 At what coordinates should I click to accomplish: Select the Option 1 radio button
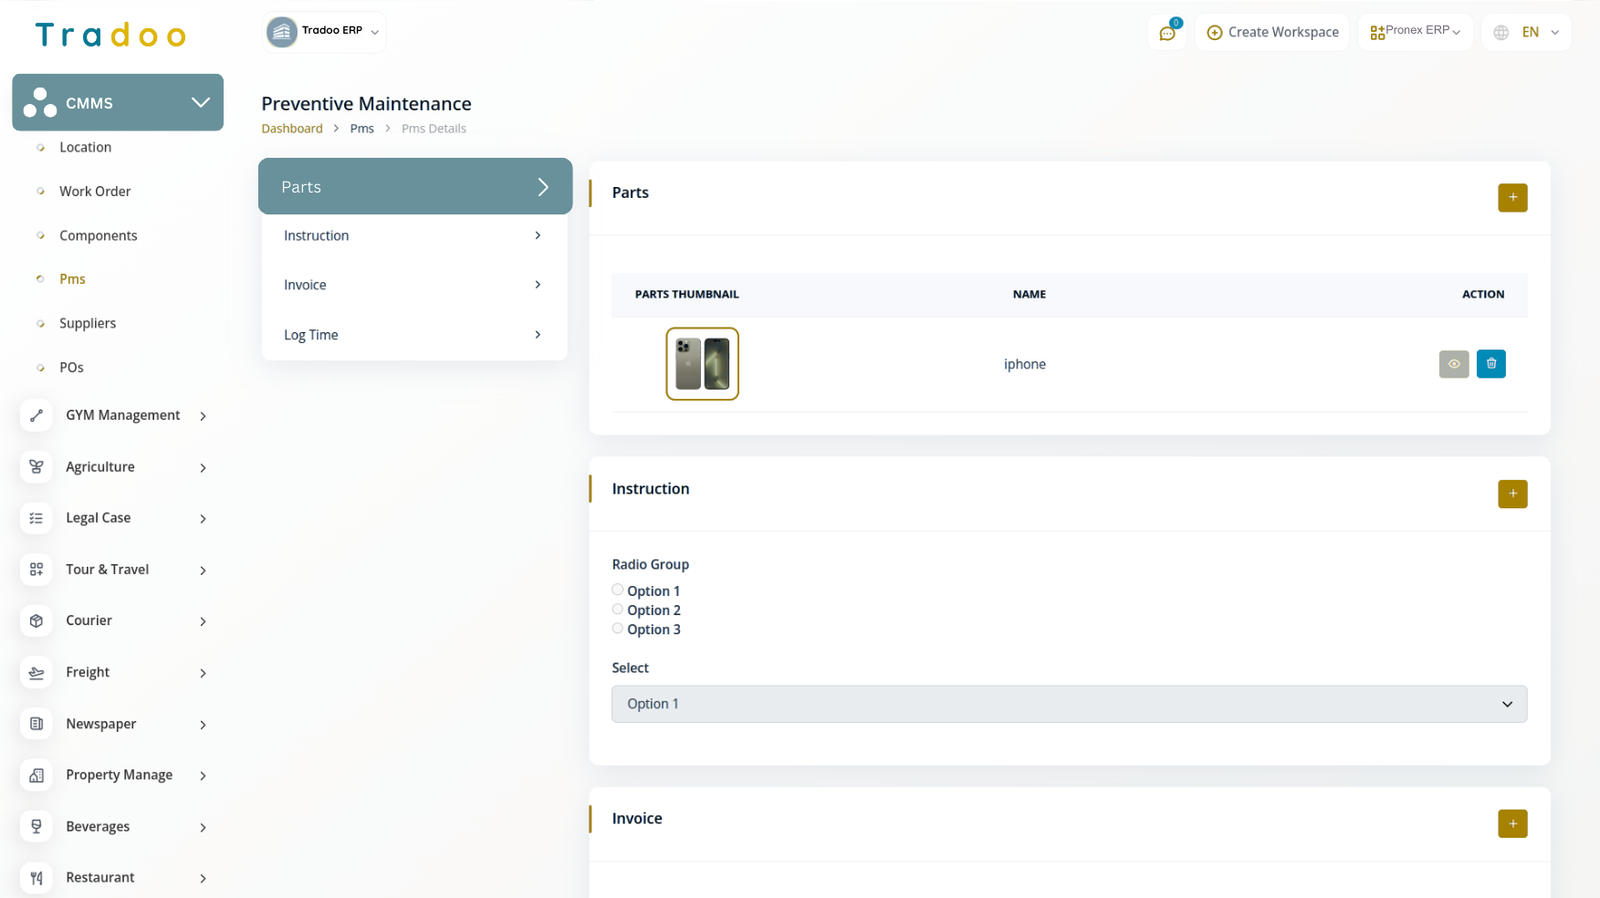tap(618, 590)
